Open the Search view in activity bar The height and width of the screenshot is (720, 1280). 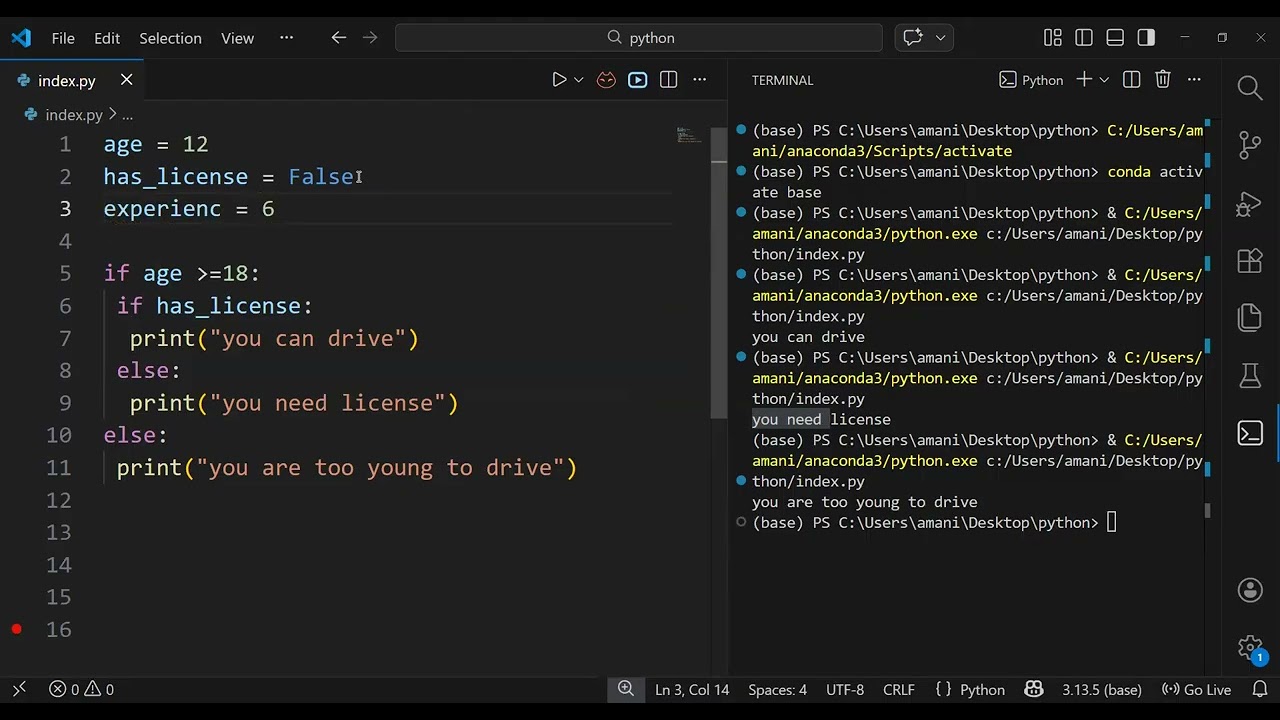click(1250, 88)
